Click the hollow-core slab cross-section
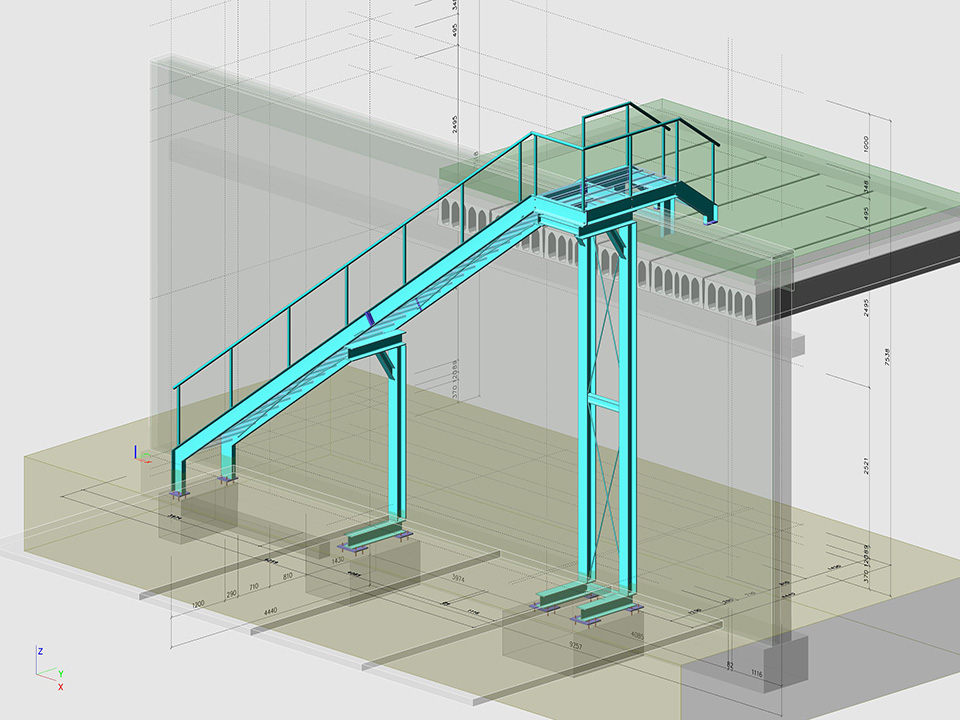 (690, 285)
